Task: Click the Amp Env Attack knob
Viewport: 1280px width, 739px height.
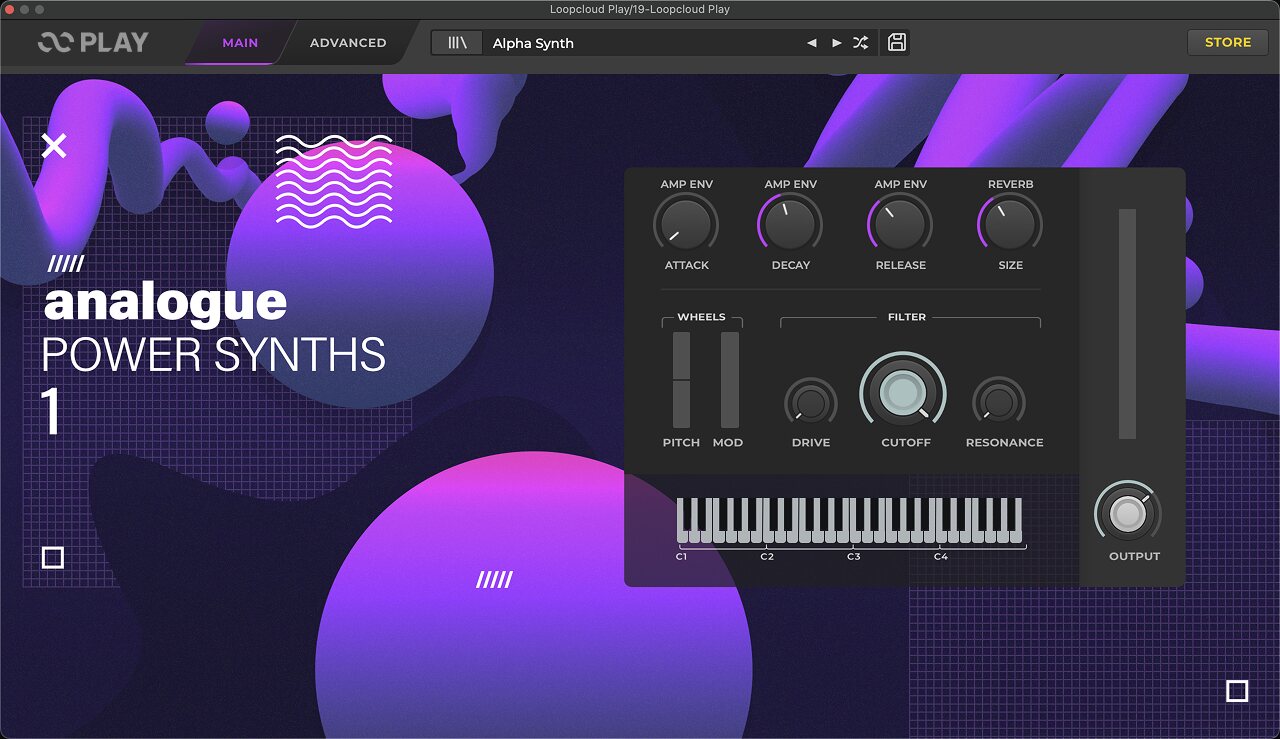Action: tap(686, 224)
